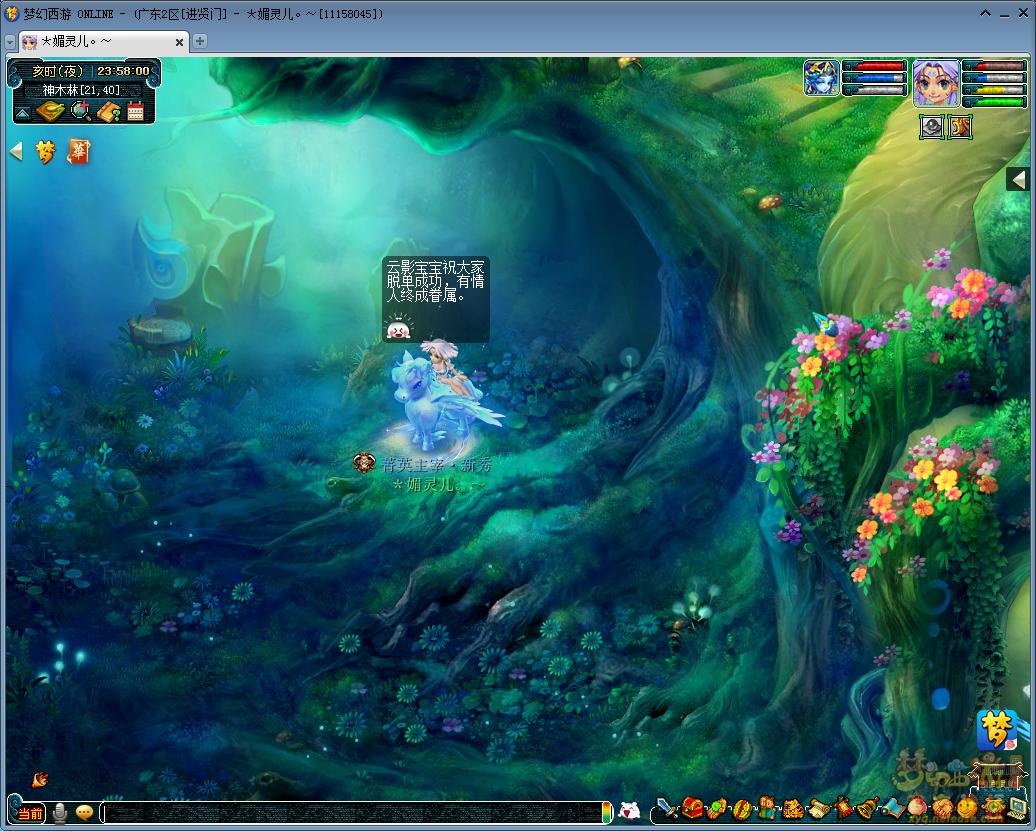Click the microphone voice chat icon
Screen dimensions: 1036x831
point(59,812)
